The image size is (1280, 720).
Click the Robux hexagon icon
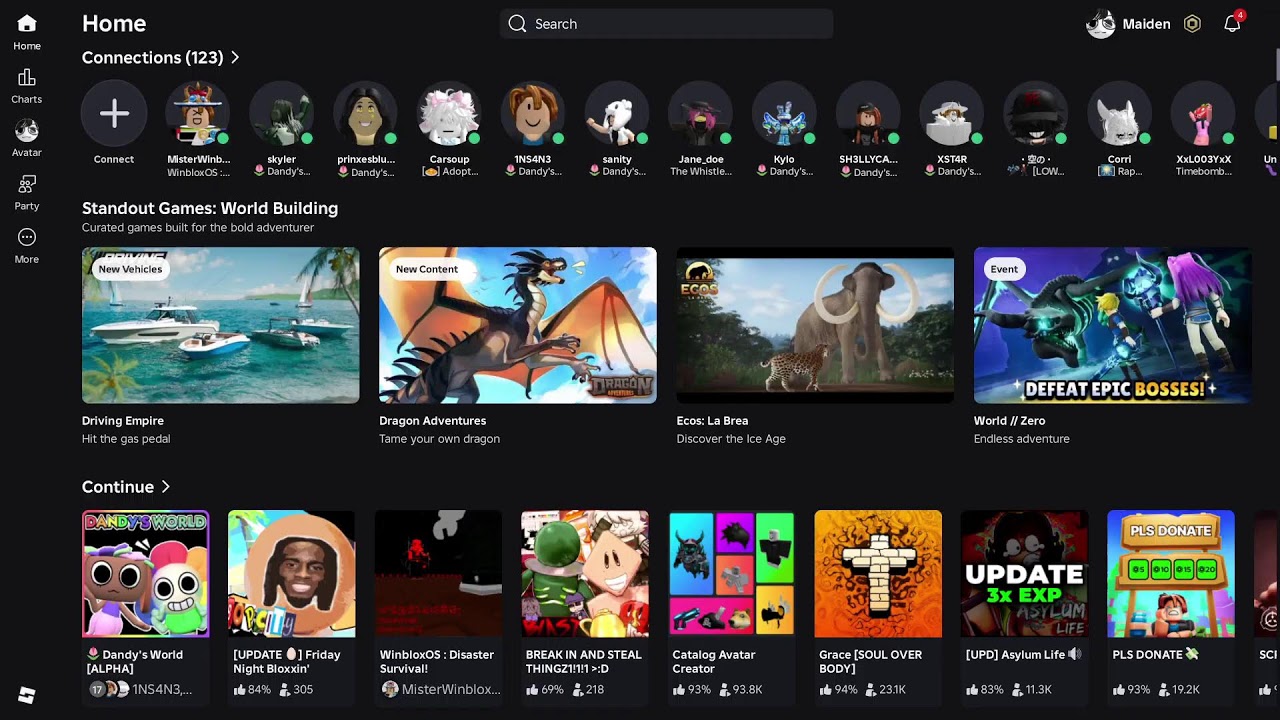click(1192, 24)
